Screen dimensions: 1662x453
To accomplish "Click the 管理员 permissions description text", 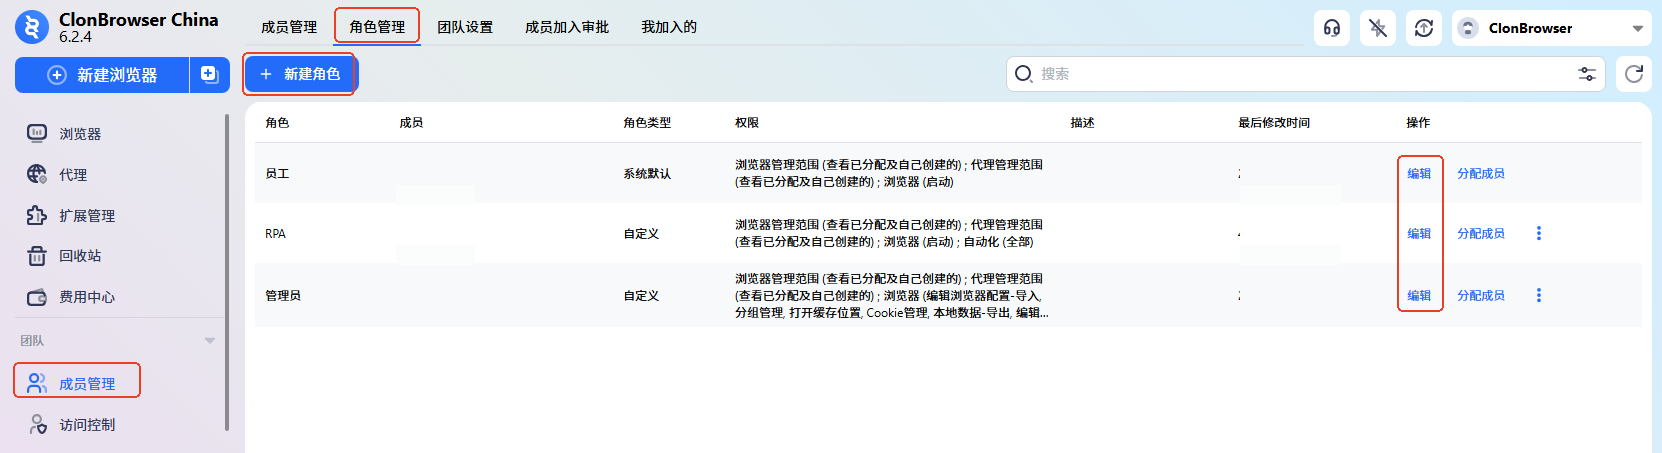I will click(891, 295).
